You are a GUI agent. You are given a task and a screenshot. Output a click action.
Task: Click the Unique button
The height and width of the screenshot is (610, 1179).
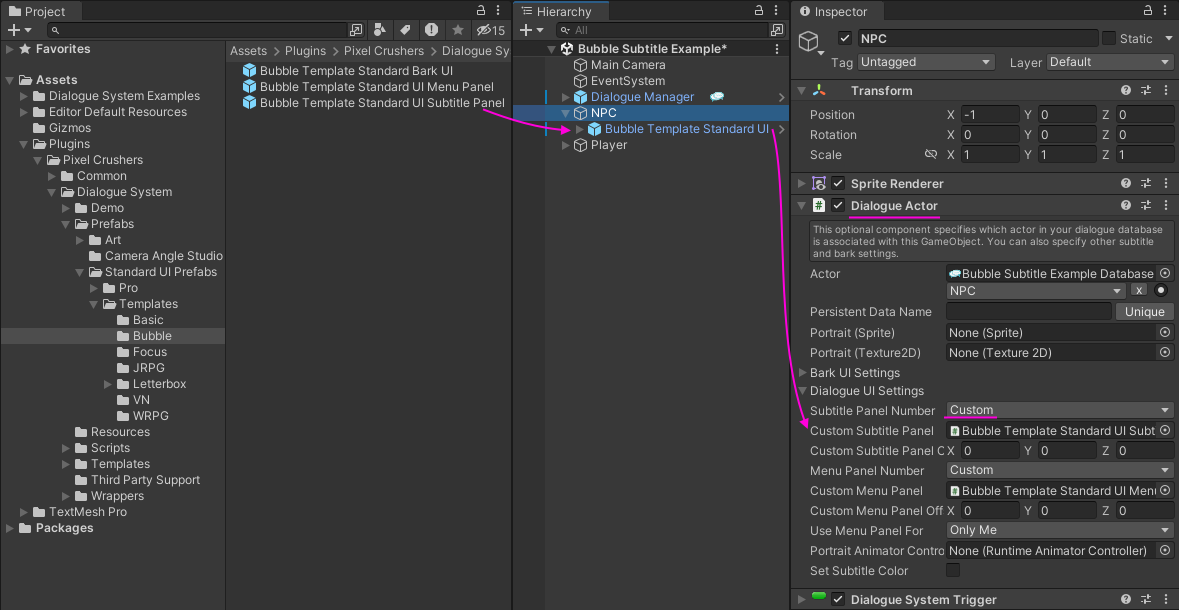click(x=1144, y=311)
